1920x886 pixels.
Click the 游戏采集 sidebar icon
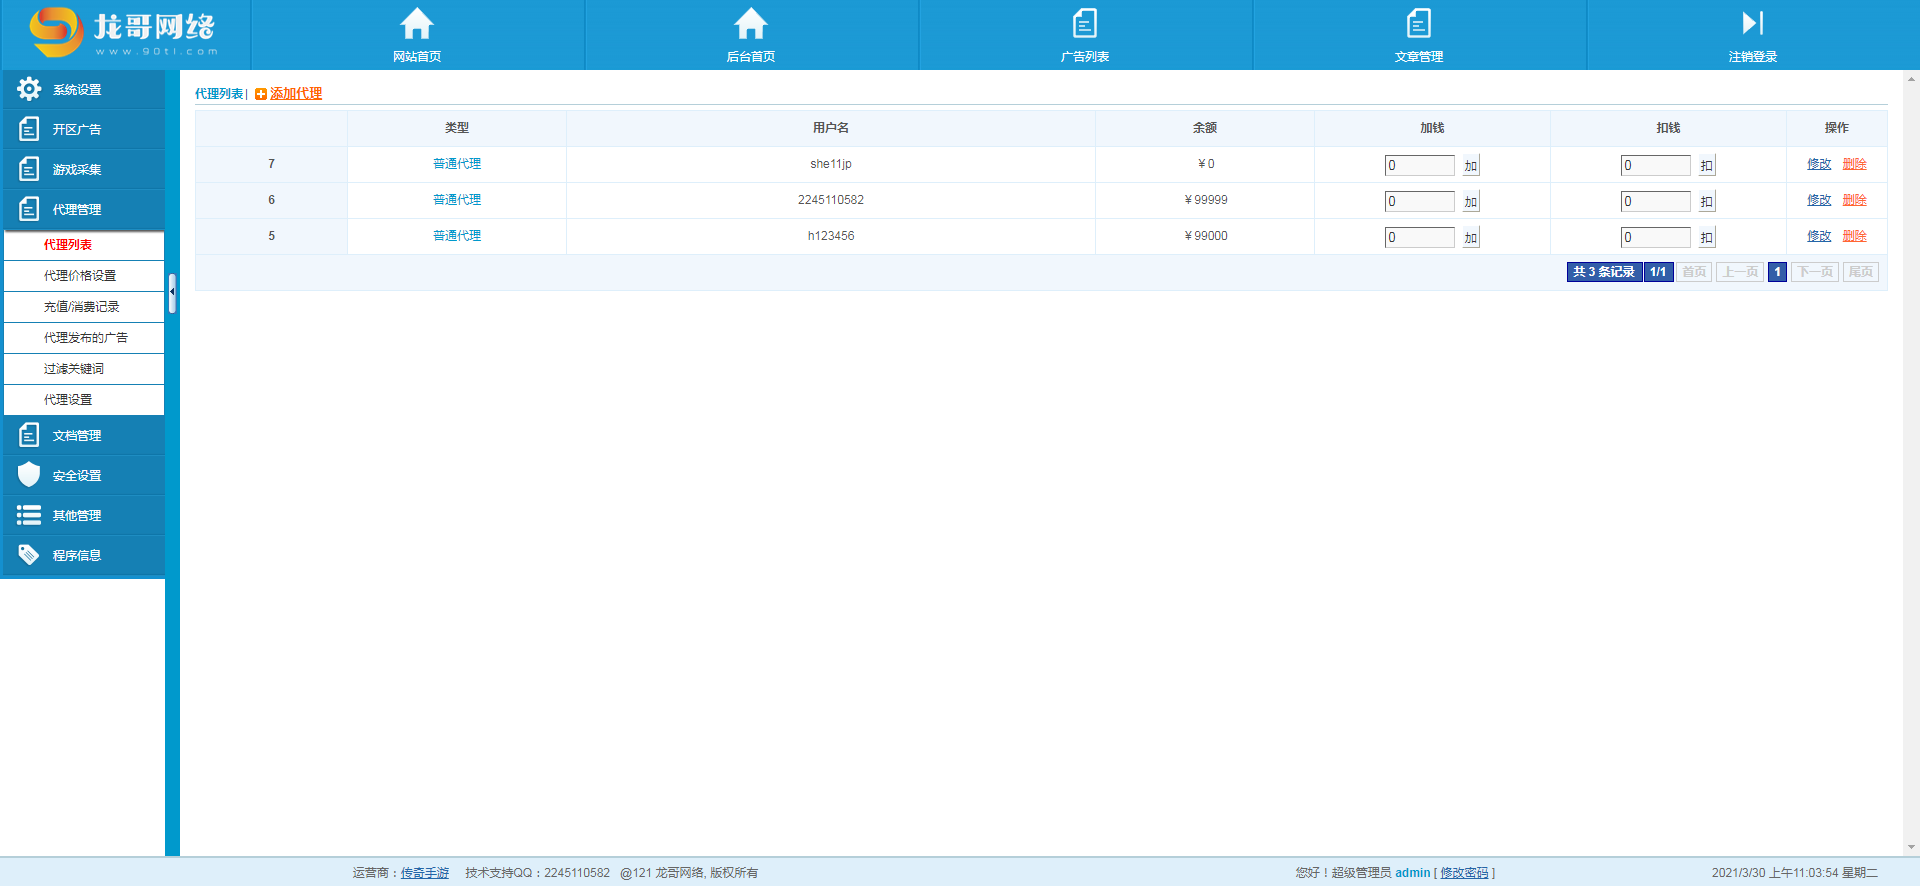[29, 169]
